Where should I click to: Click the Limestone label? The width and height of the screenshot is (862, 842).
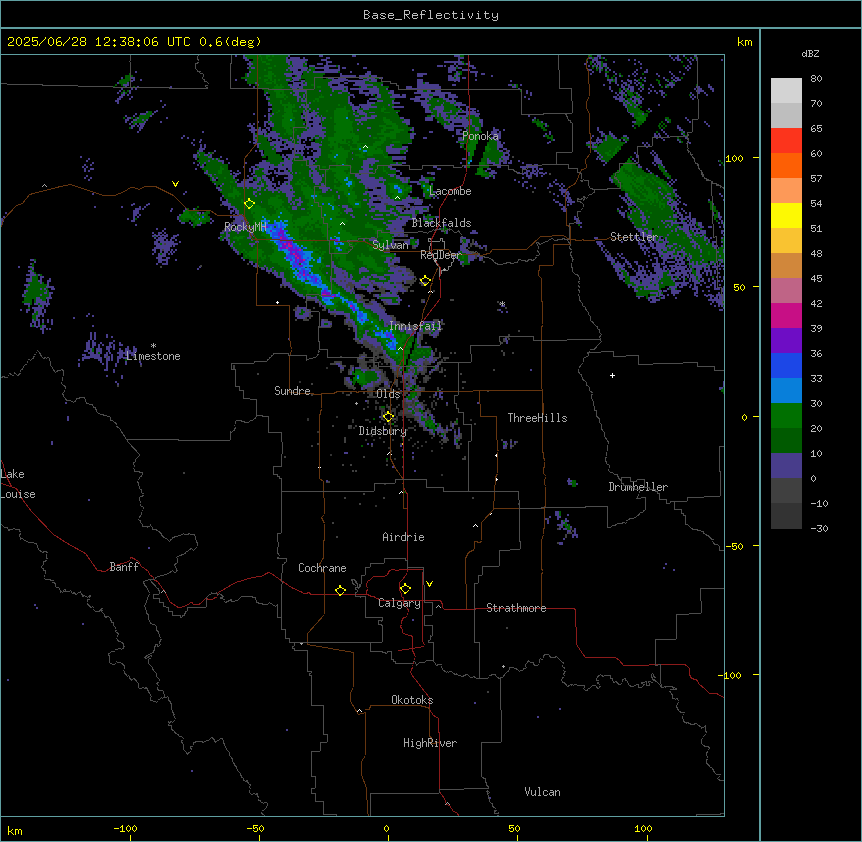pyautogui.click(x=153, y=356)
